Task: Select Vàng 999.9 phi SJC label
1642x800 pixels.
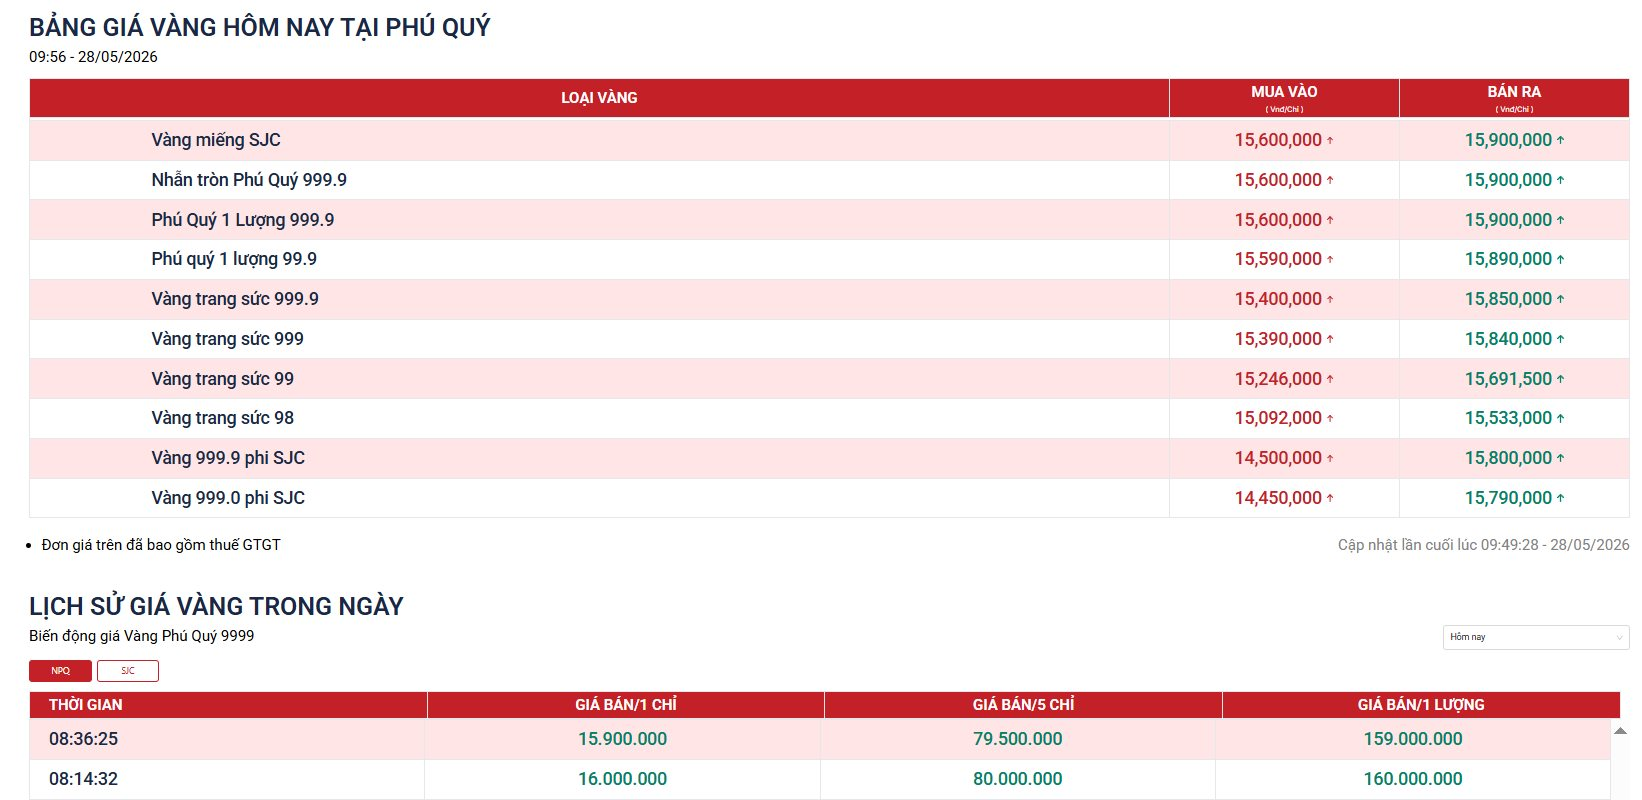Action: [228, 458]
